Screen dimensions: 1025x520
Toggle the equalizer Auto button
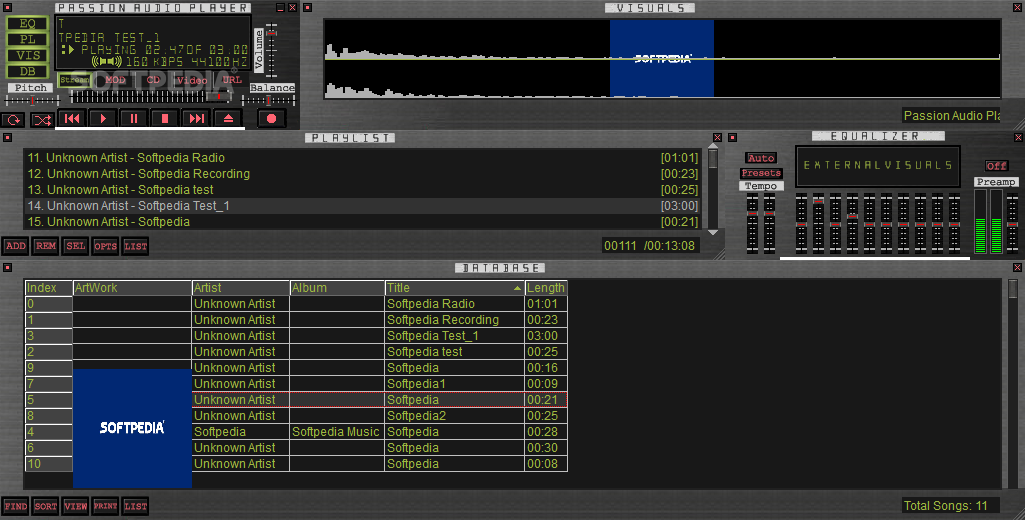tap(761, 158)
